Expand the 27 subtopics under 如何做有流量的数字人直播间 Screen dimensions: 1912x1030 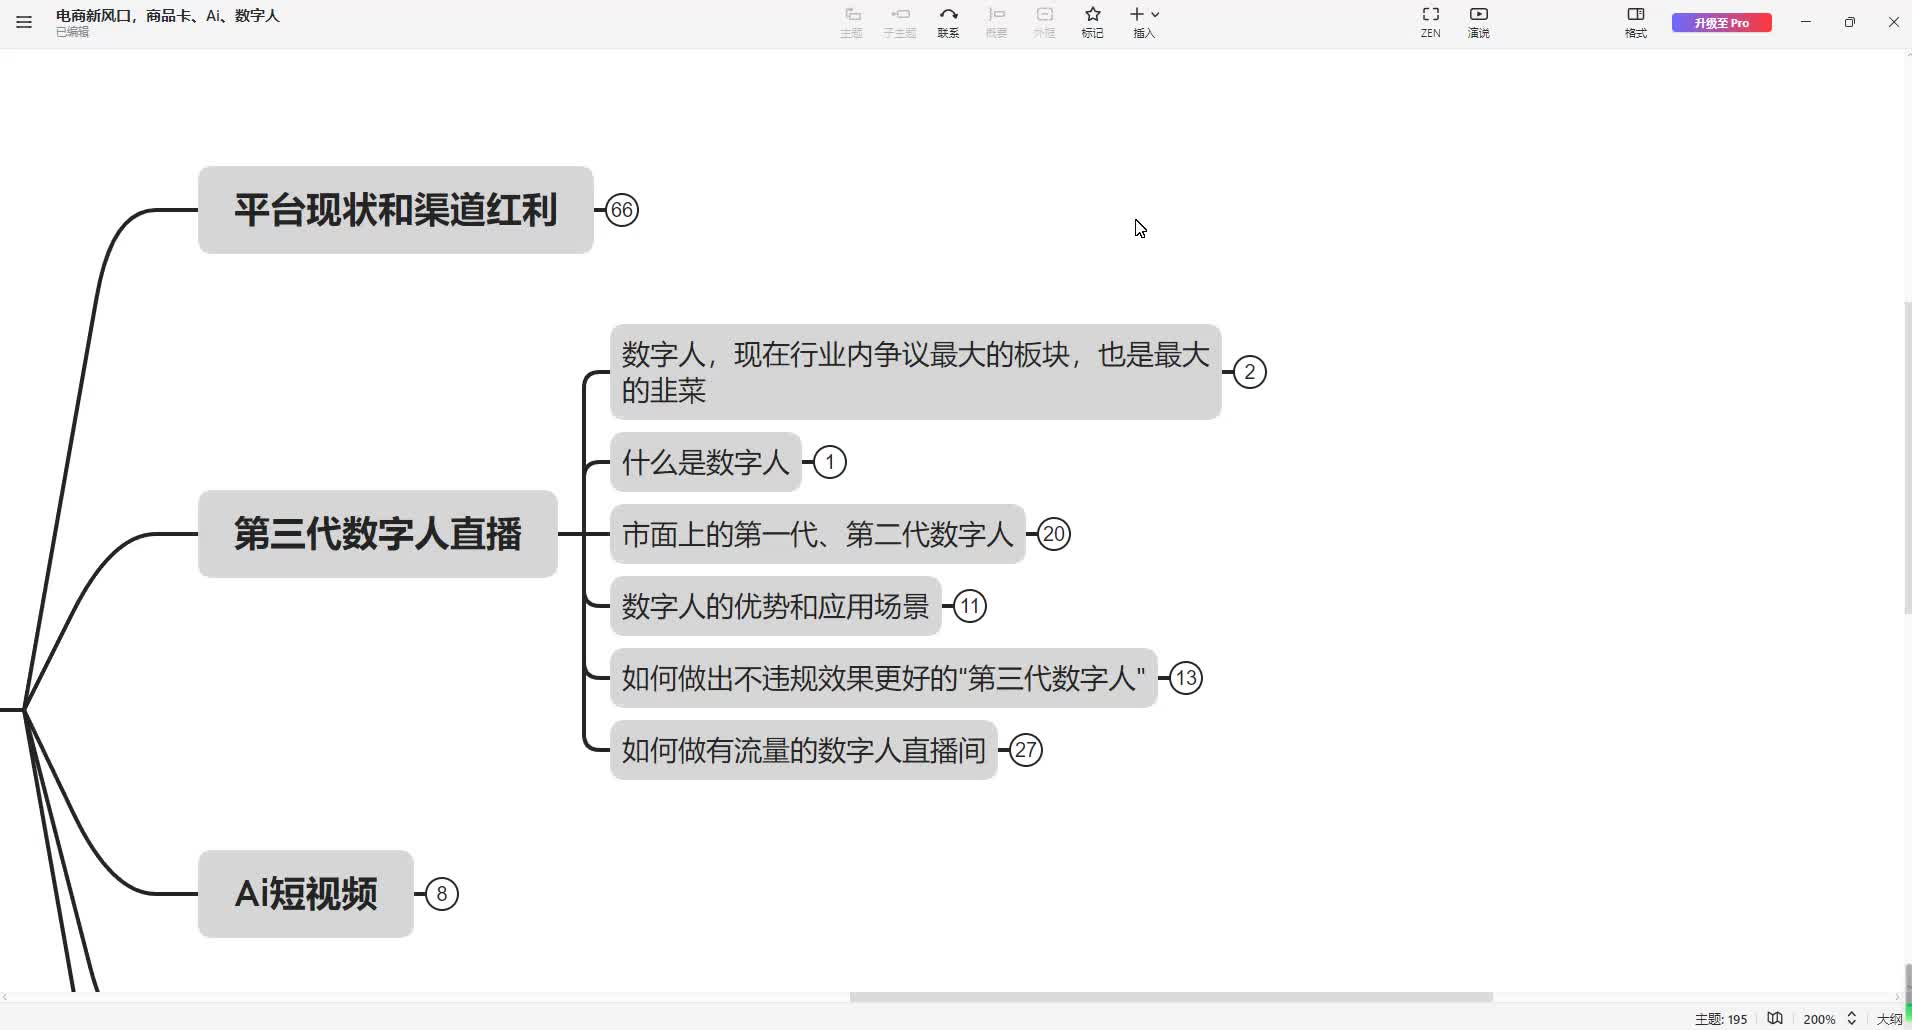pos(1026,750)
